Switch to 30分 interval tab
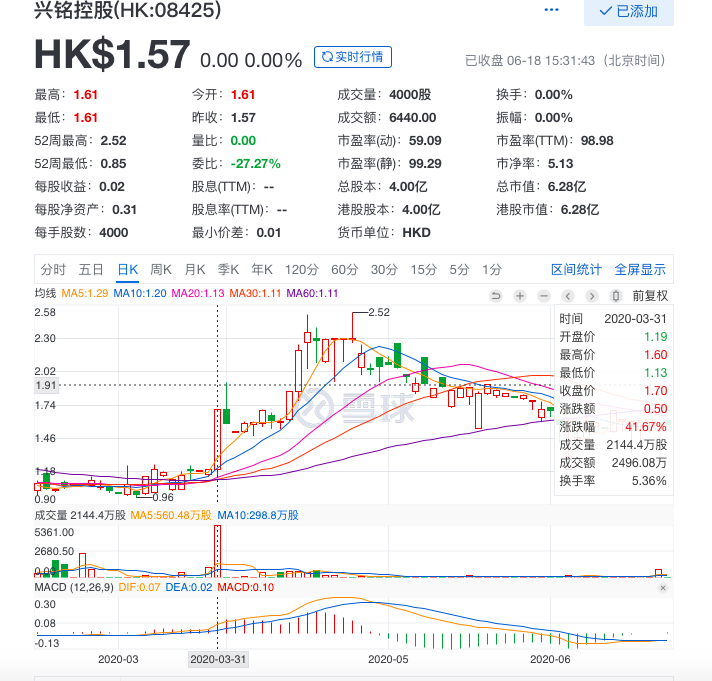Image resolution: width=712 pixels, height=681 pixels. coord(384,270)
